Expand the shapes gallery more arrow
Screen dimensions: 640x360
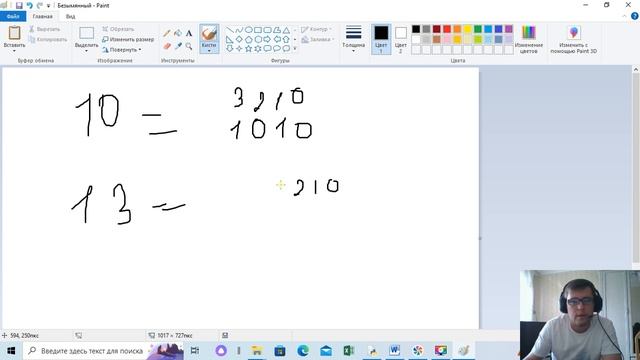pos(295,49)
